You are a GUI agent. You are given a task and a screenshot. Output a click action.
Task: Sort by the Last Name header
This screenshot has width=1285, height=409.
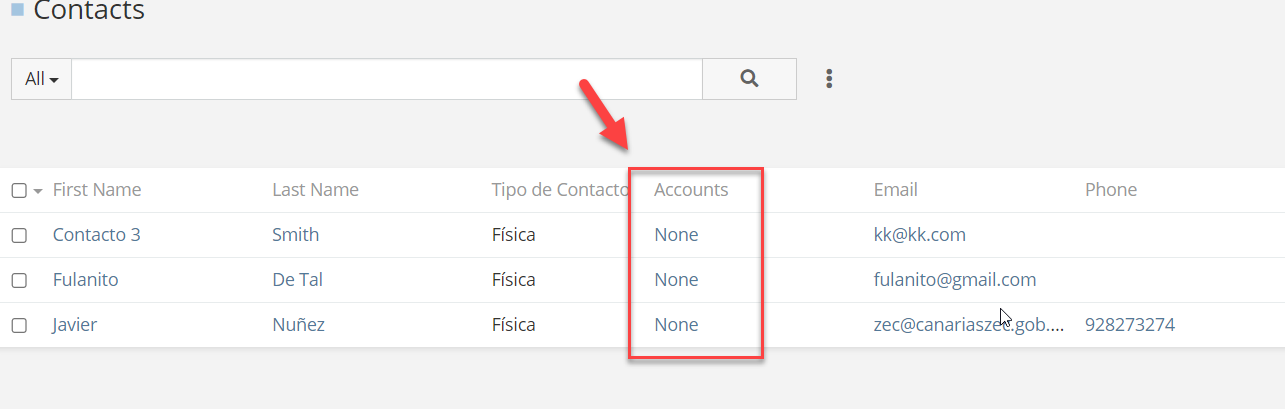tap(315, 190)
